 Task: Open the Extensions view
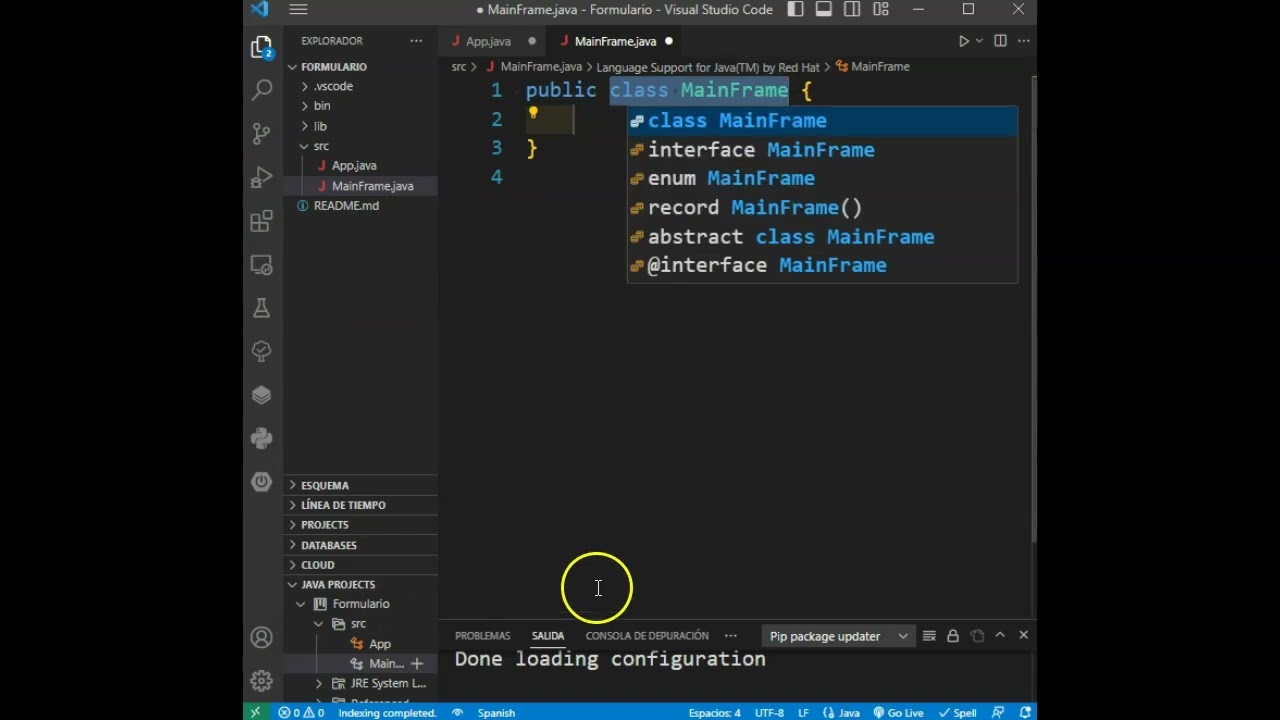click(262, 221)
